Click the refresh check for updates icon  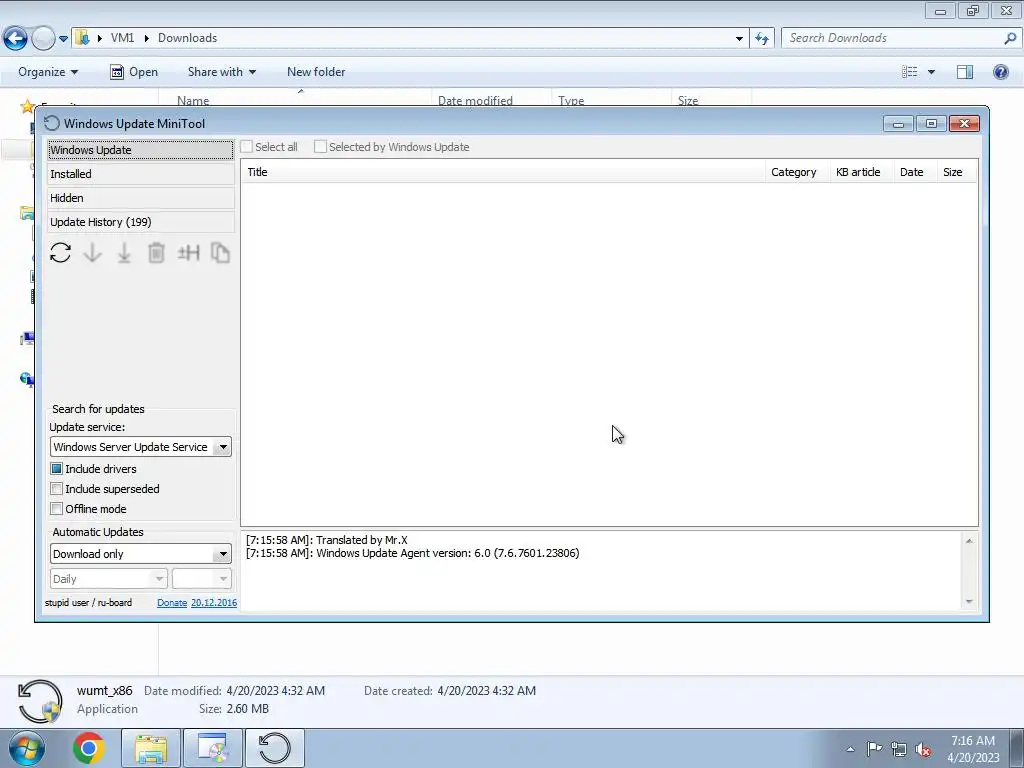coord(60,253)
